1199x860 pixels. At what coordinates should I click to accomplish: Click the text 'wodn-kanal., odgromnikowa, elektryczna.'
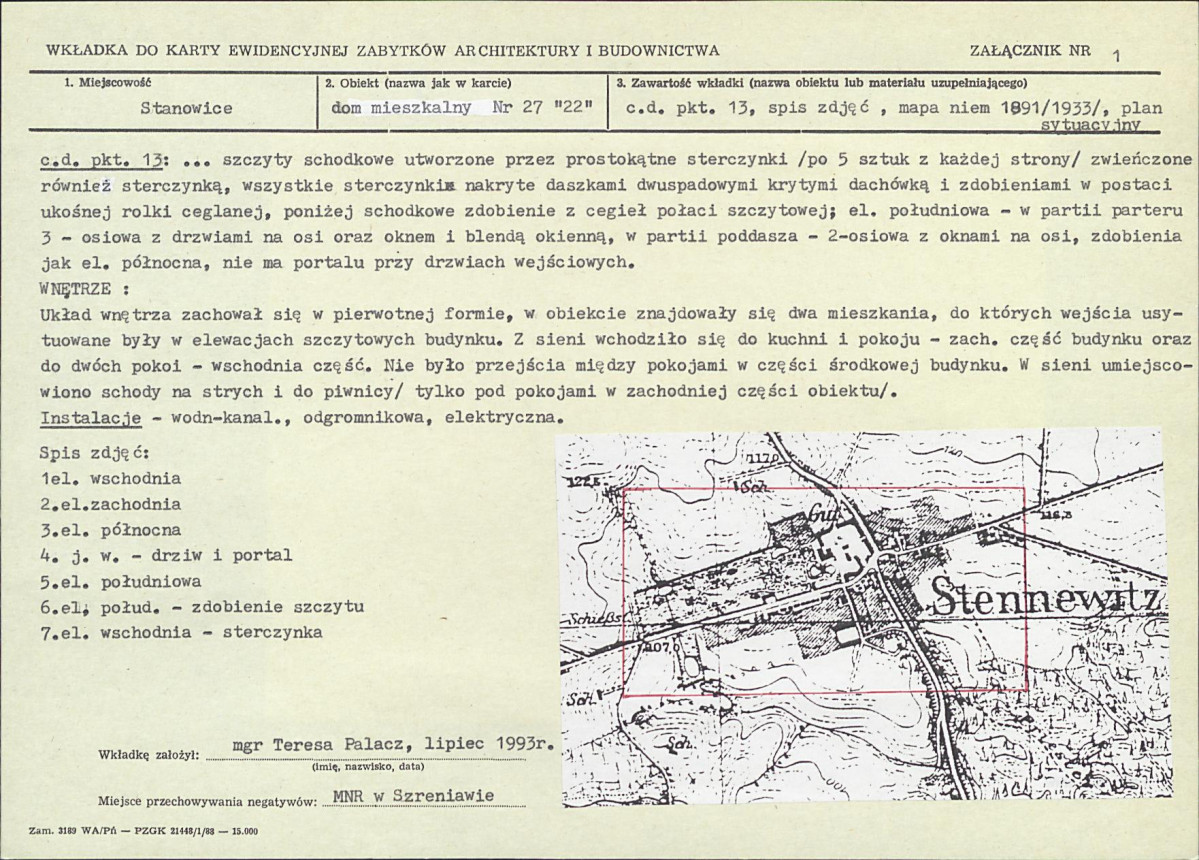[x=368, y=418]
